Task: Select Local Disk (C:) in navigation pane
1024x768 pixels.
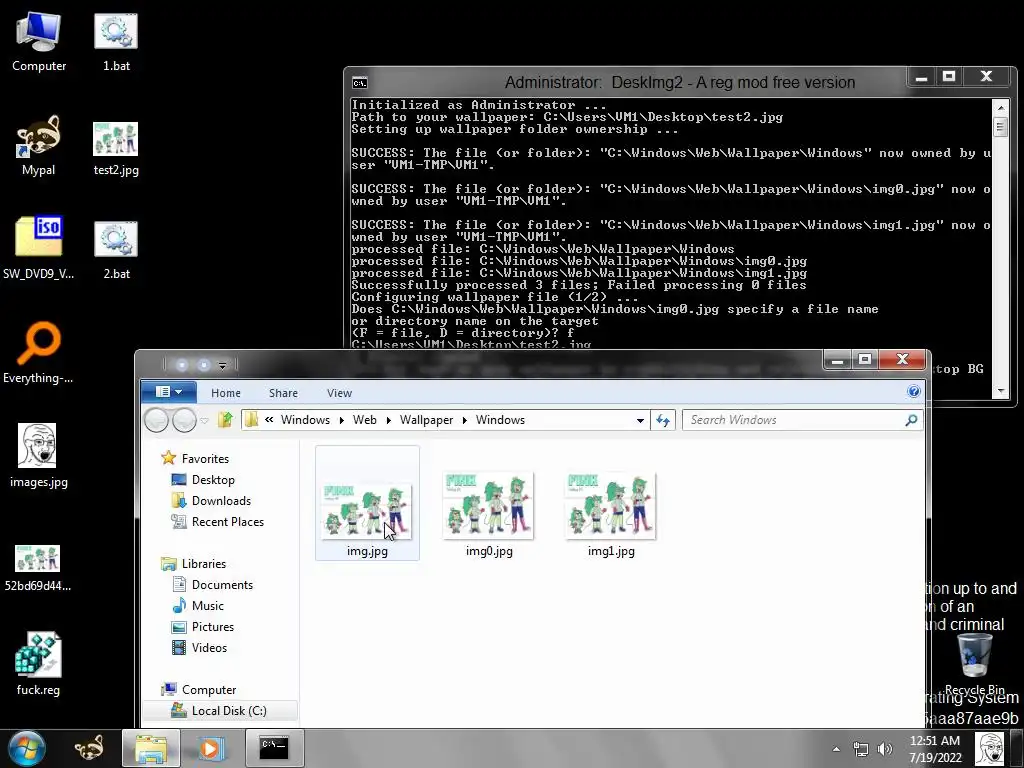Action: (219, 710)
